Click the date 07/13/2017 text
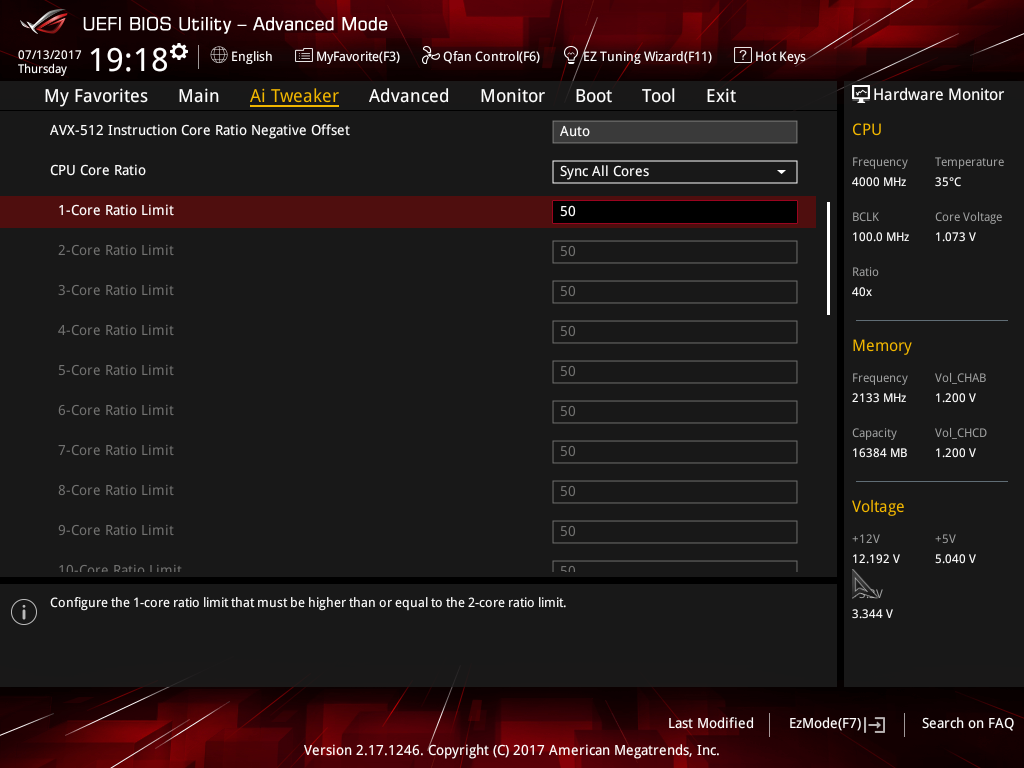The height and width of the screenshot is (768, 1024). pos(50,55)
